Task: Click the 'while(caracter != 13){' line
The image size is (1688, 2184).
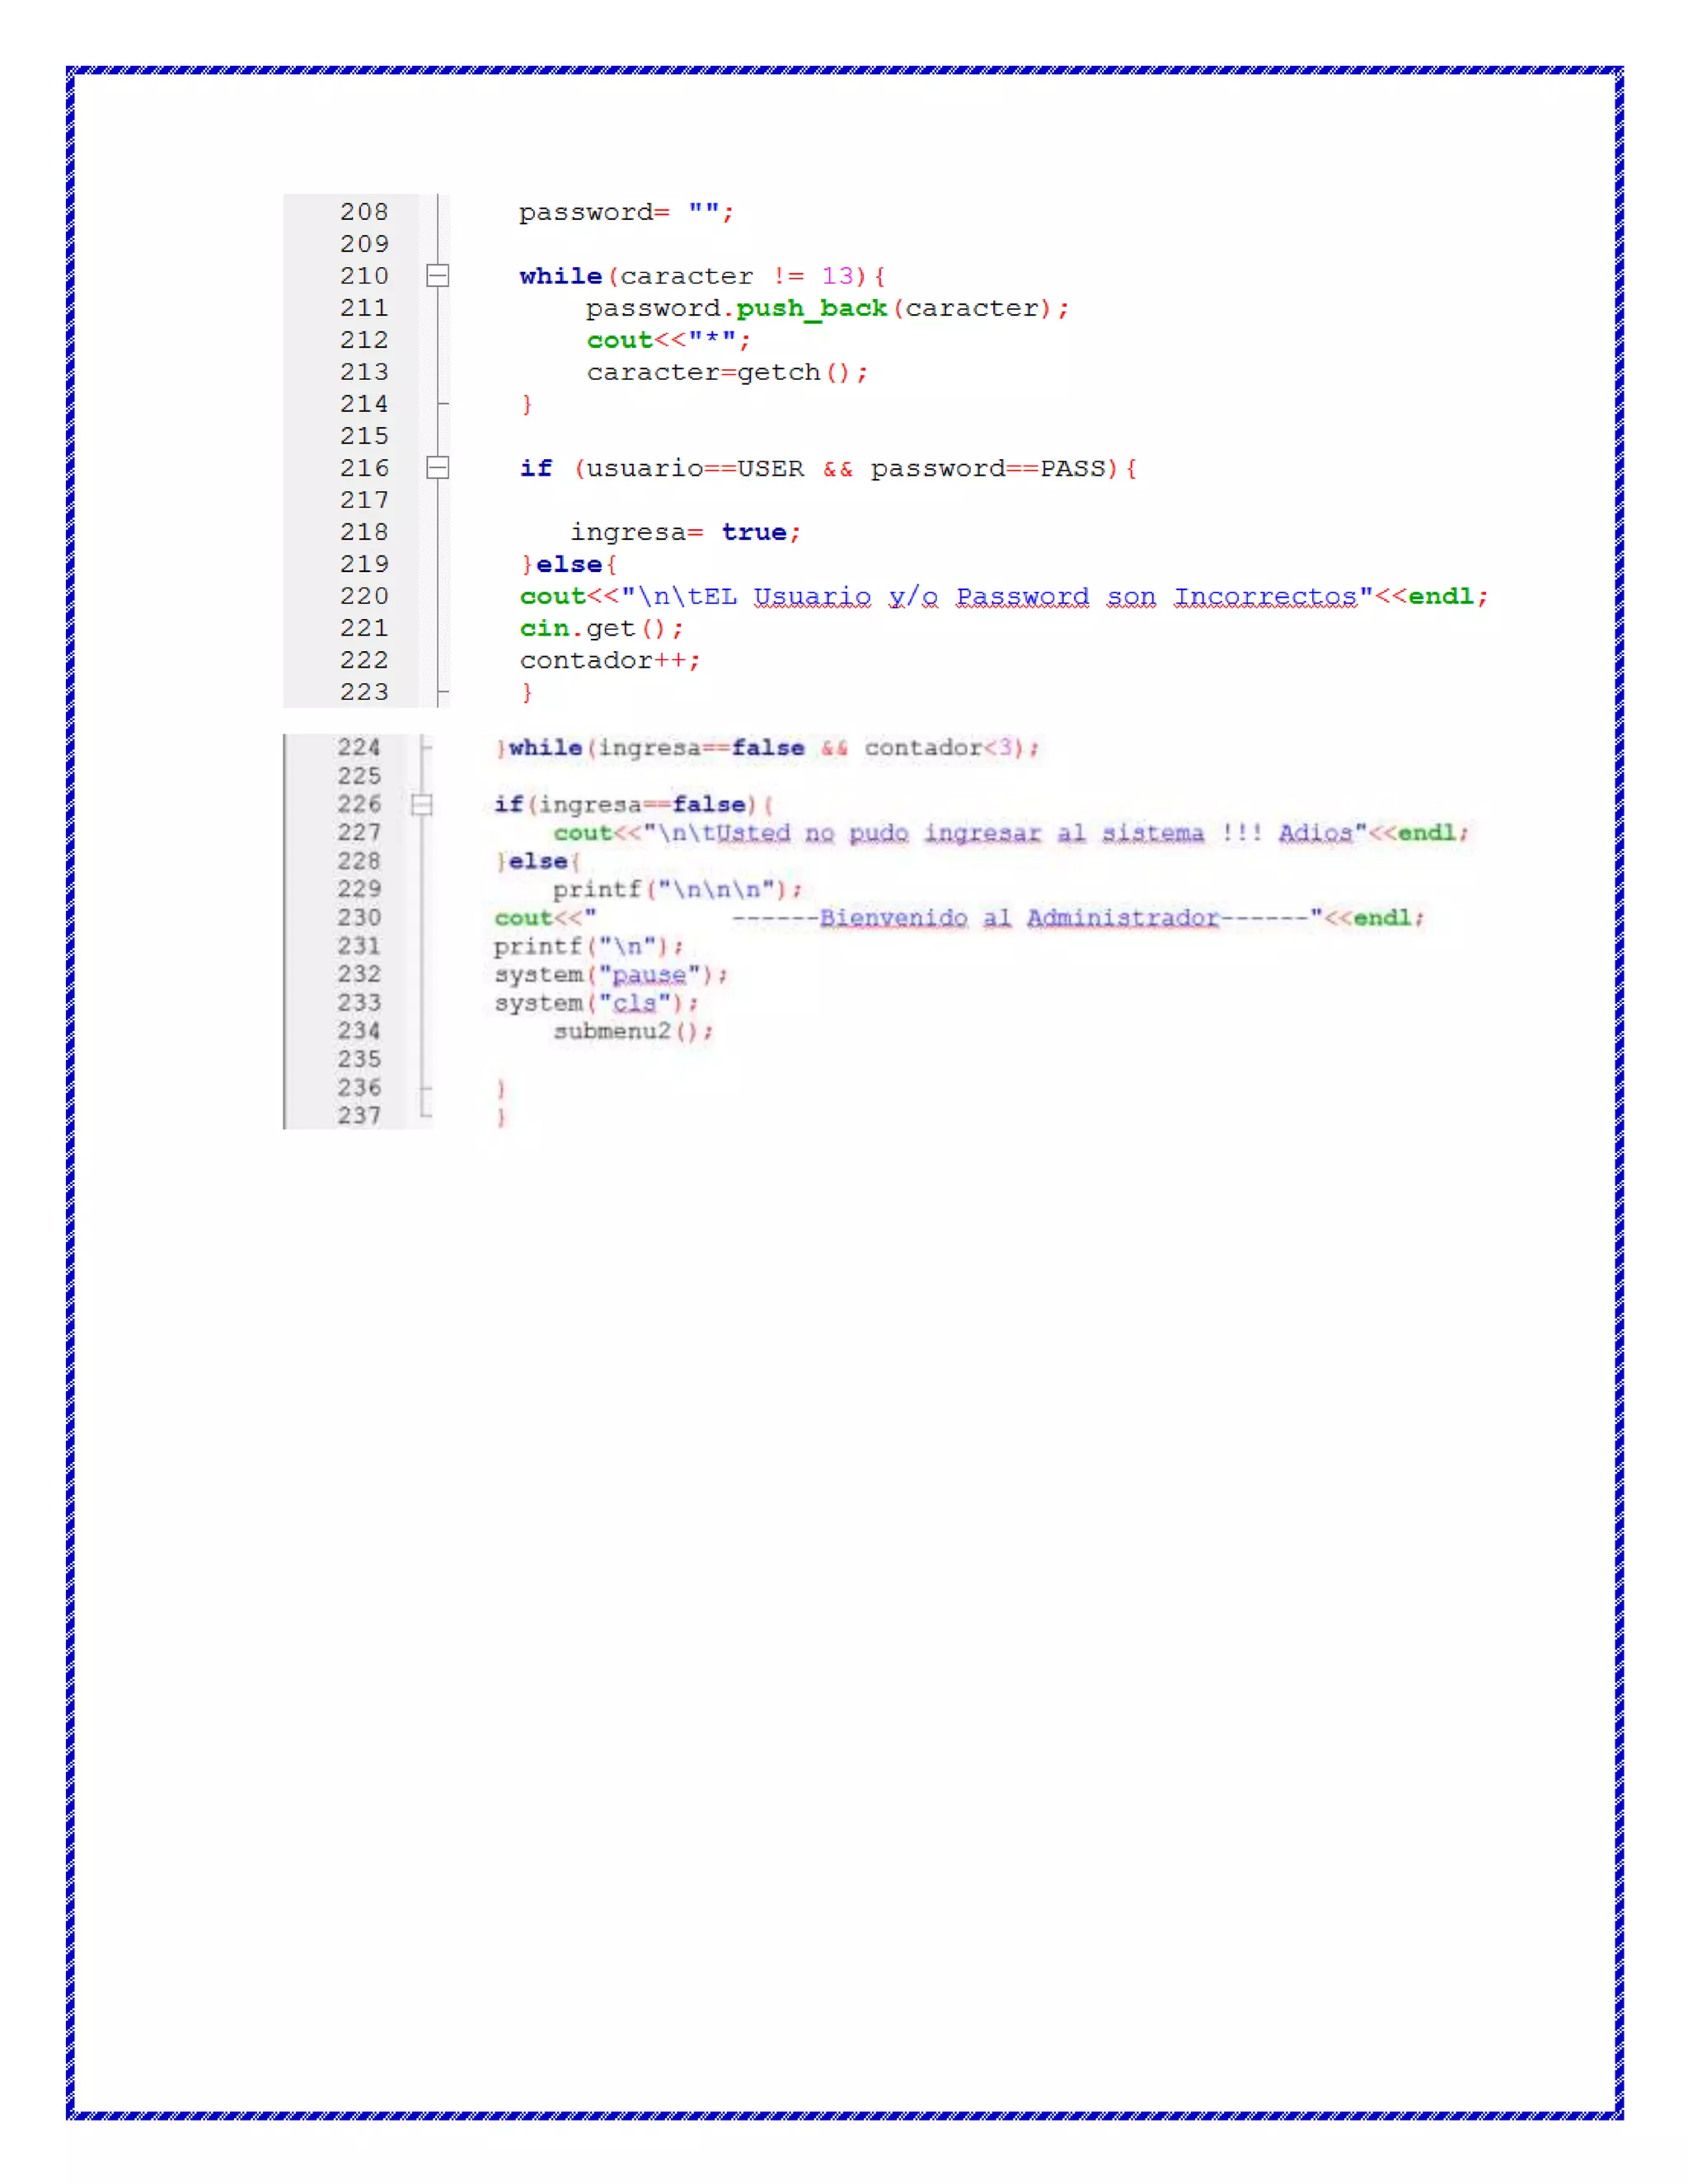Action: click(x=702, y=276)
